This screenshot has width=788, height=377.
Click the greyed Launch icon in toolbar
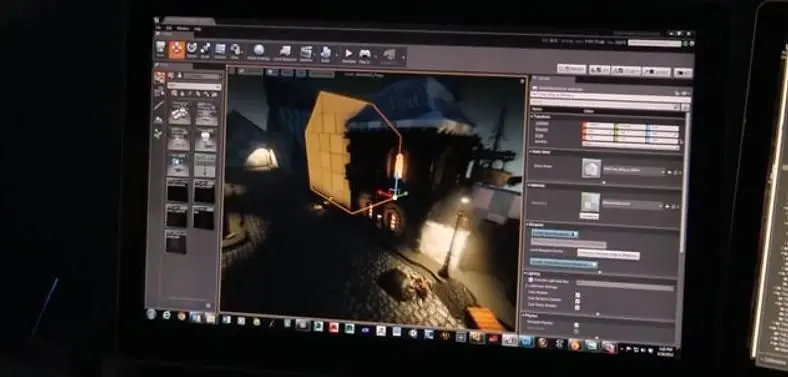389,55
